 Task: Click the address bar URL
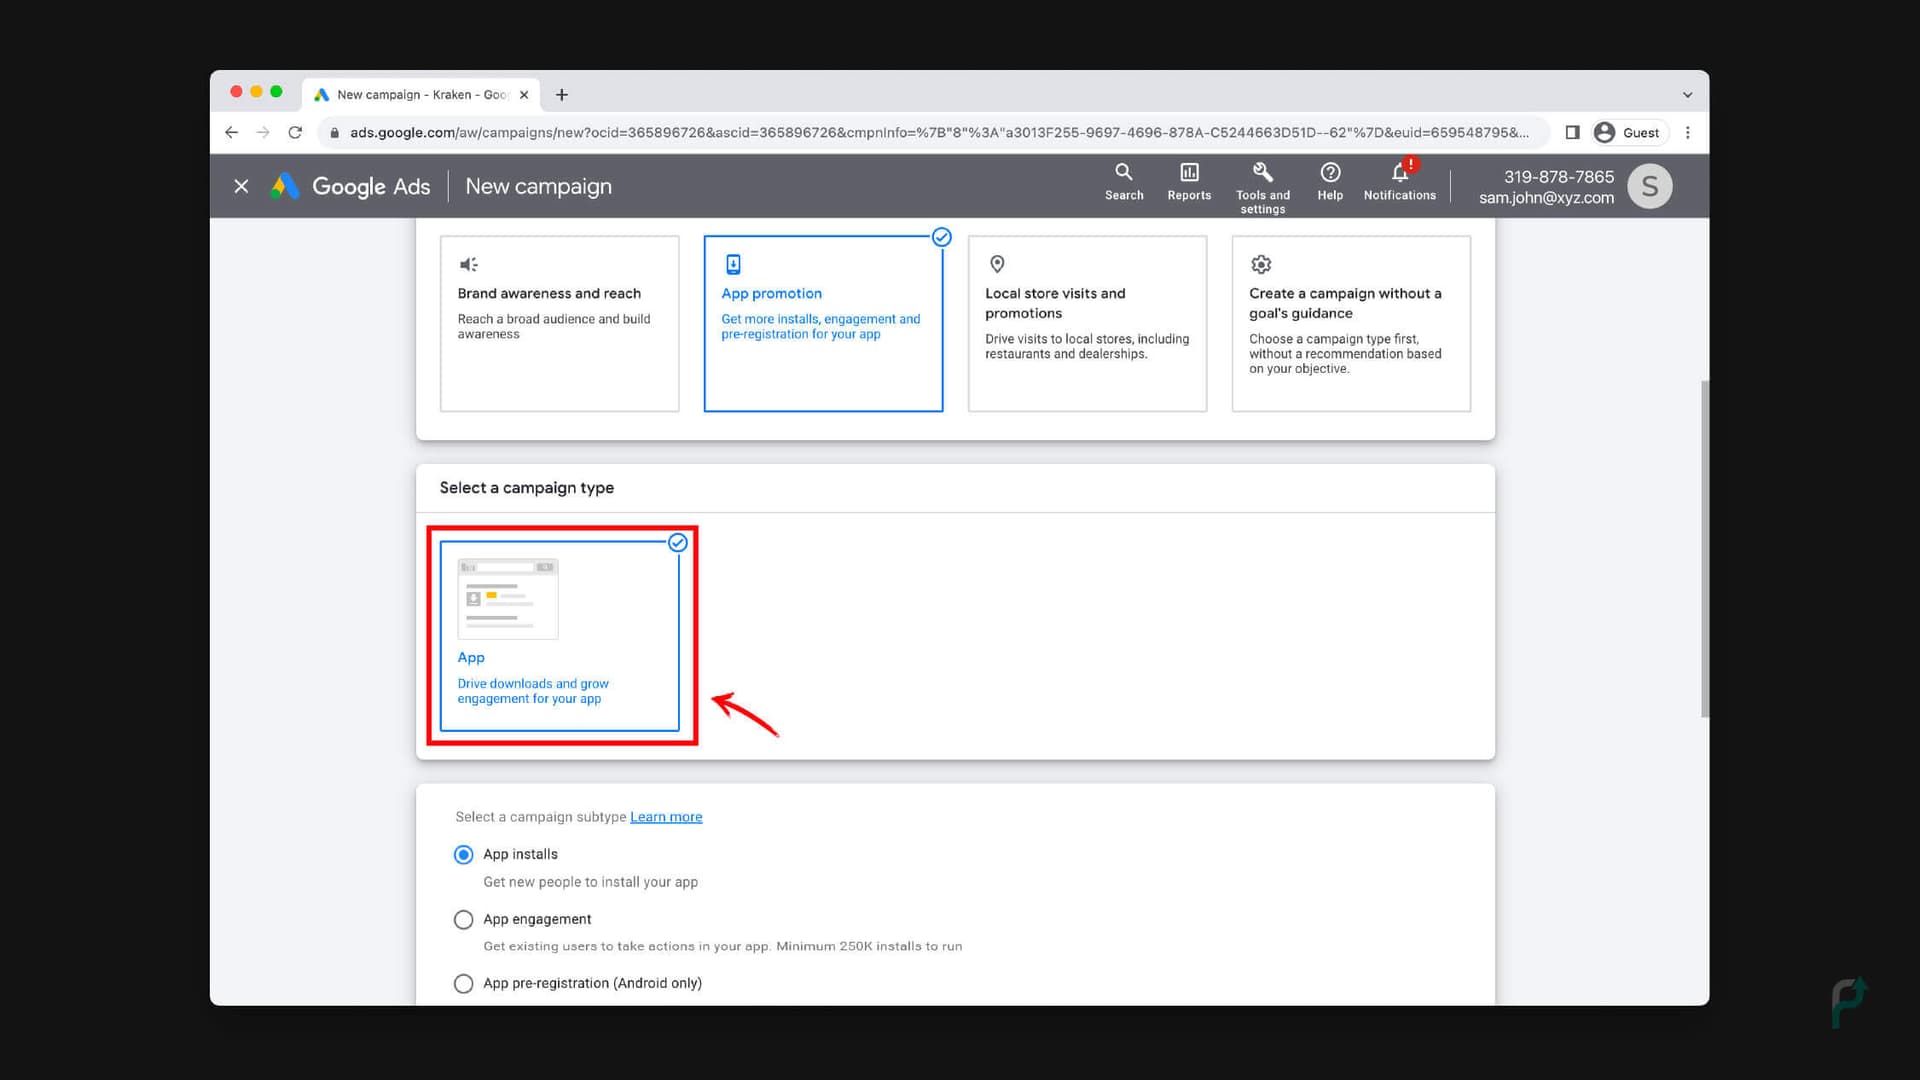tap(939, 132)
